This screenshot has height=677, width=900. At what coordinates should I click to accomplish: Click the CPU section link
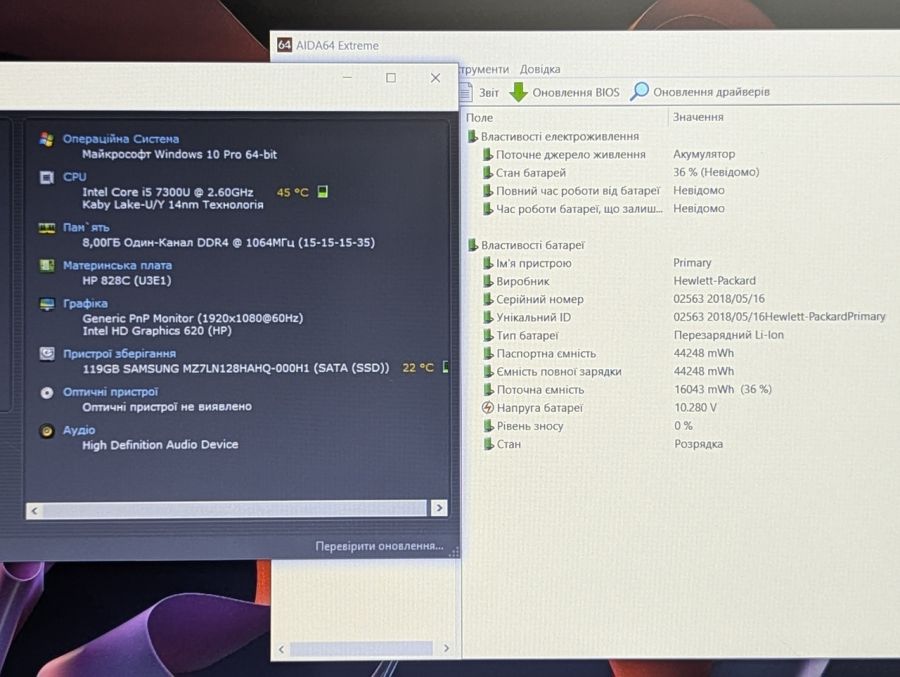coord(75,177)
